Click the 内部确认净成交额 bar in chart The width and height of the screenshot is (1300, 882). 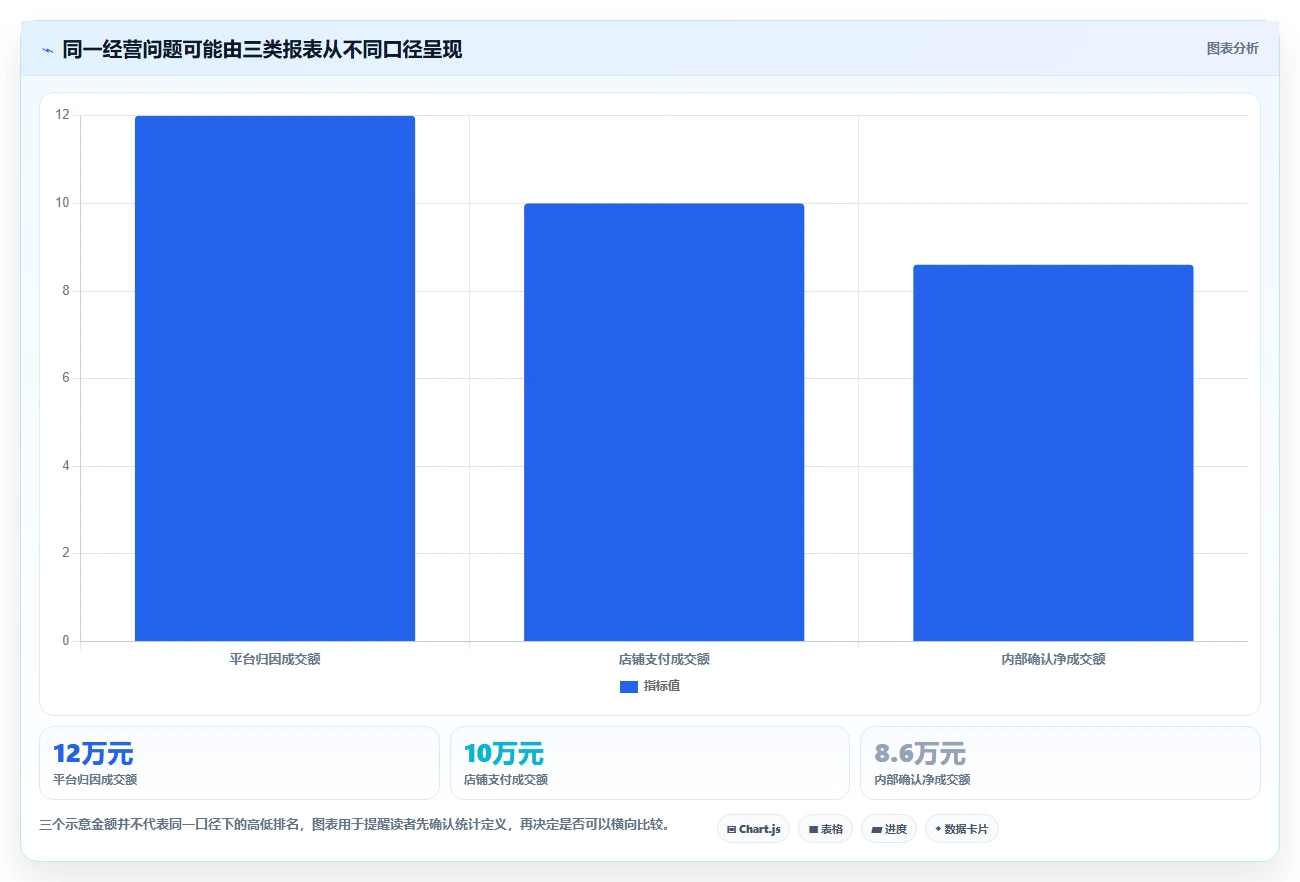point(1053,453)
